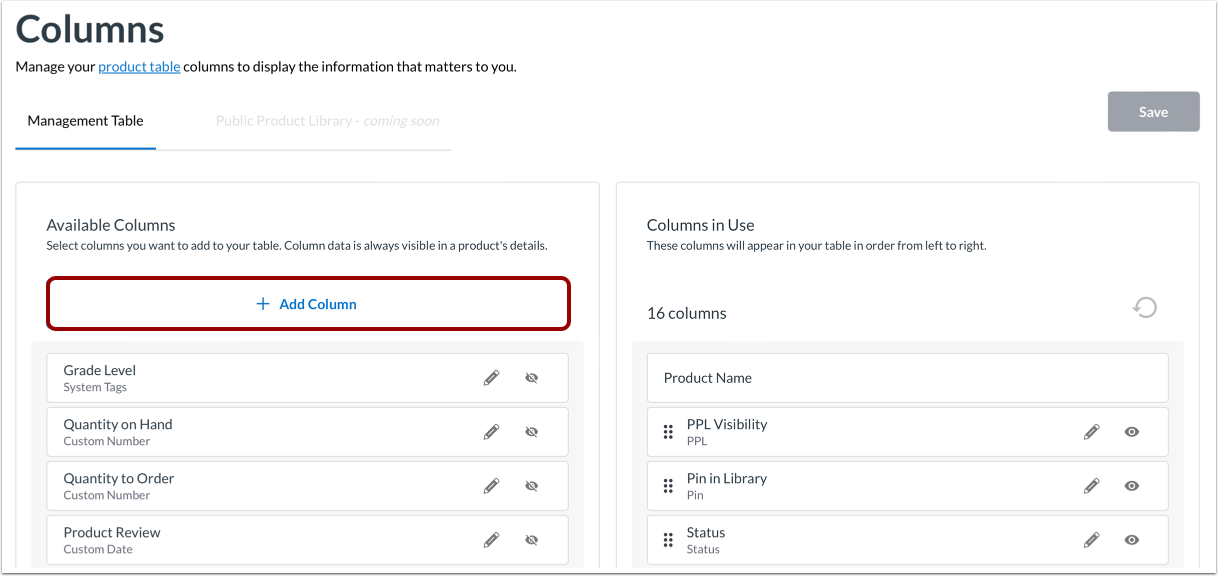Switch to the Management Table tab
The height and width of the screenshot is (576, 1218).
(x=85, y=120)
